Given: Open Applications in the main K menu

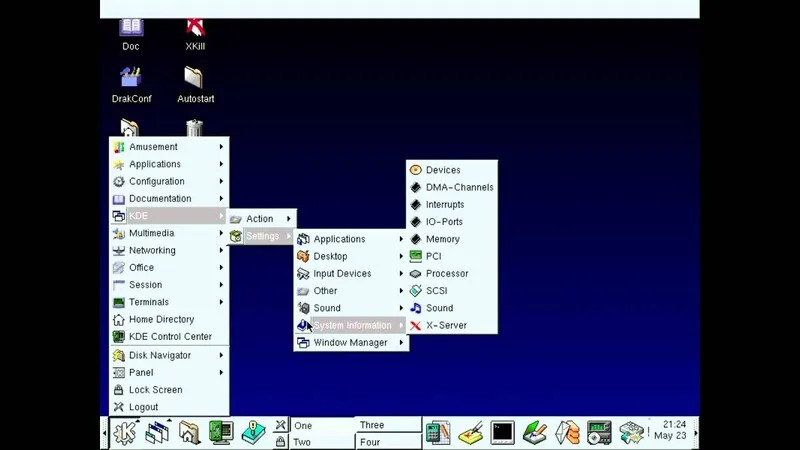Looking at the screenshot, I should 169,164.
